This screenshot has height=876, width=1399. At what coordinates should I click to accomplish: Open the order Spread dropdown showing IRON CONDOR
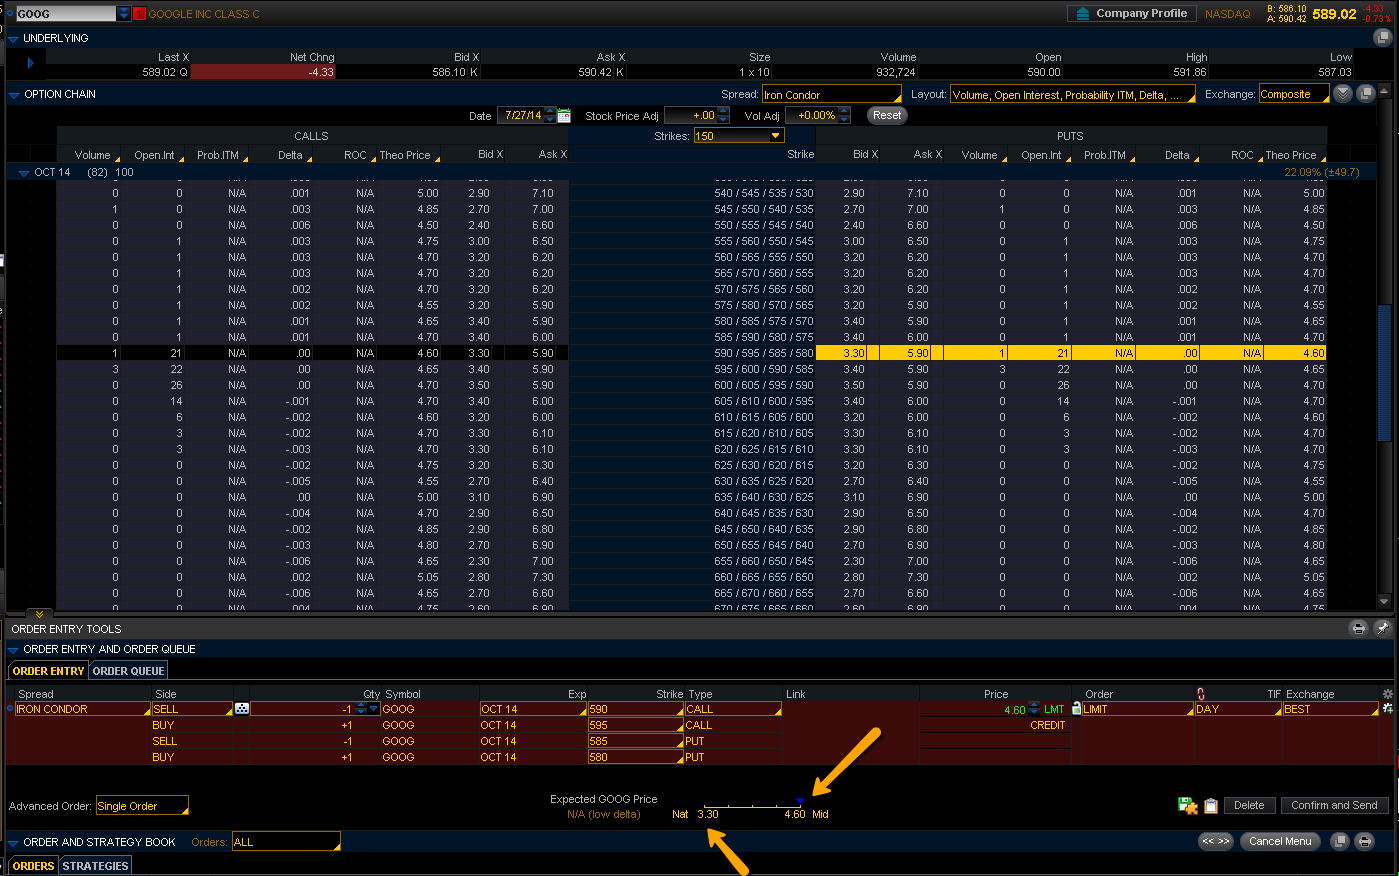click(82, 709)
